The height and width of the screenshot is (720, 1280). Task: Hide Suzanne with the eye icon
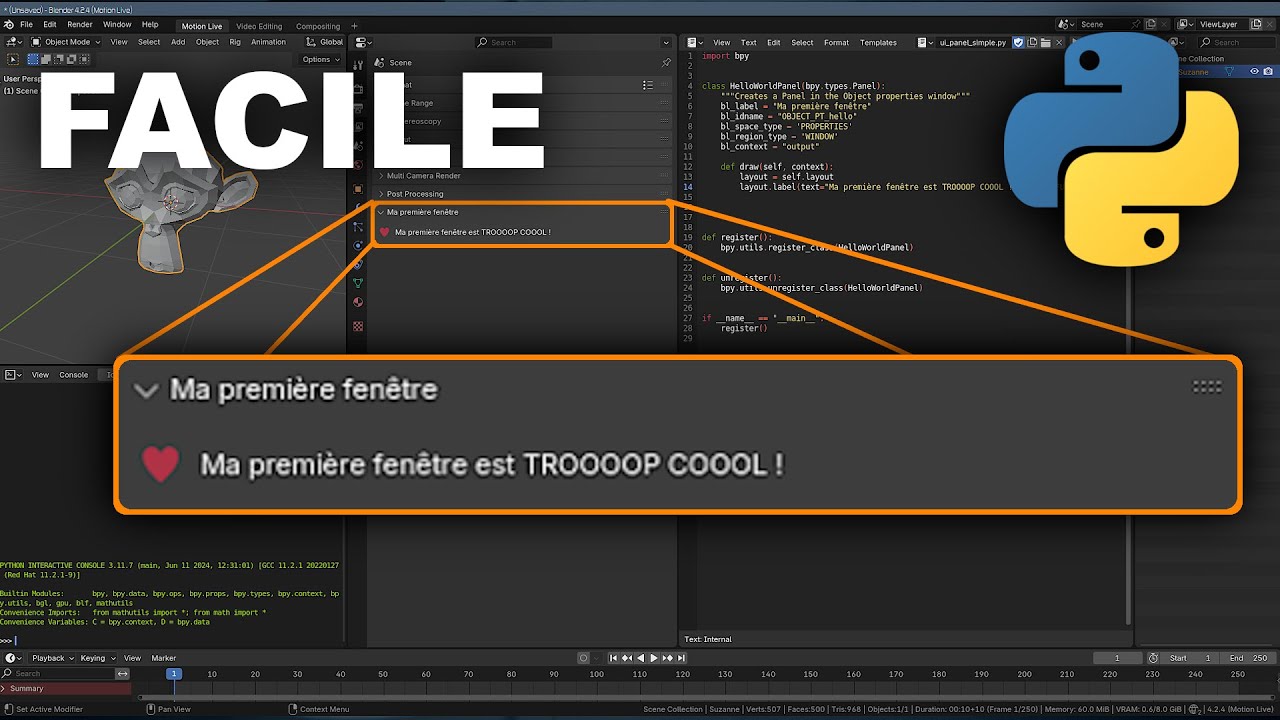coord(1254,72)
